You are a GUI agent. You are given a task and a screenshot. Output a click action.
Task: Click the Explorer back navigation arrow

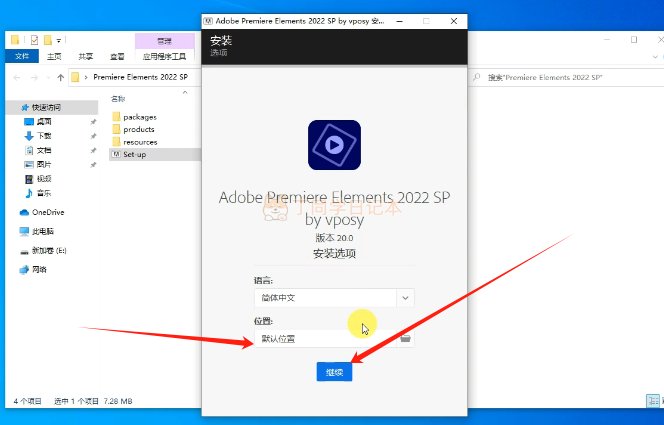17,77
